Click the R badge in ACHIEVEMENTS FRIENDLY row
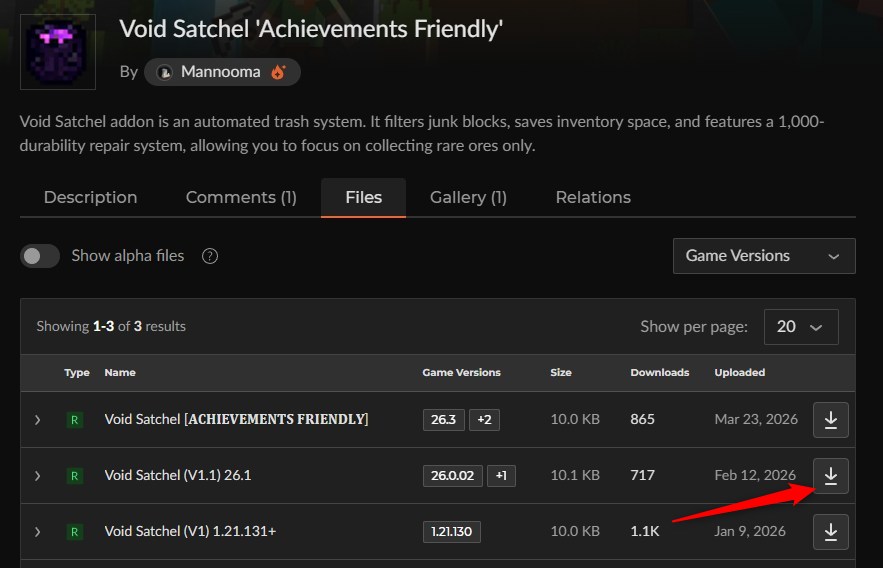This screenshot has height=568, width=883. coord(74,420)
